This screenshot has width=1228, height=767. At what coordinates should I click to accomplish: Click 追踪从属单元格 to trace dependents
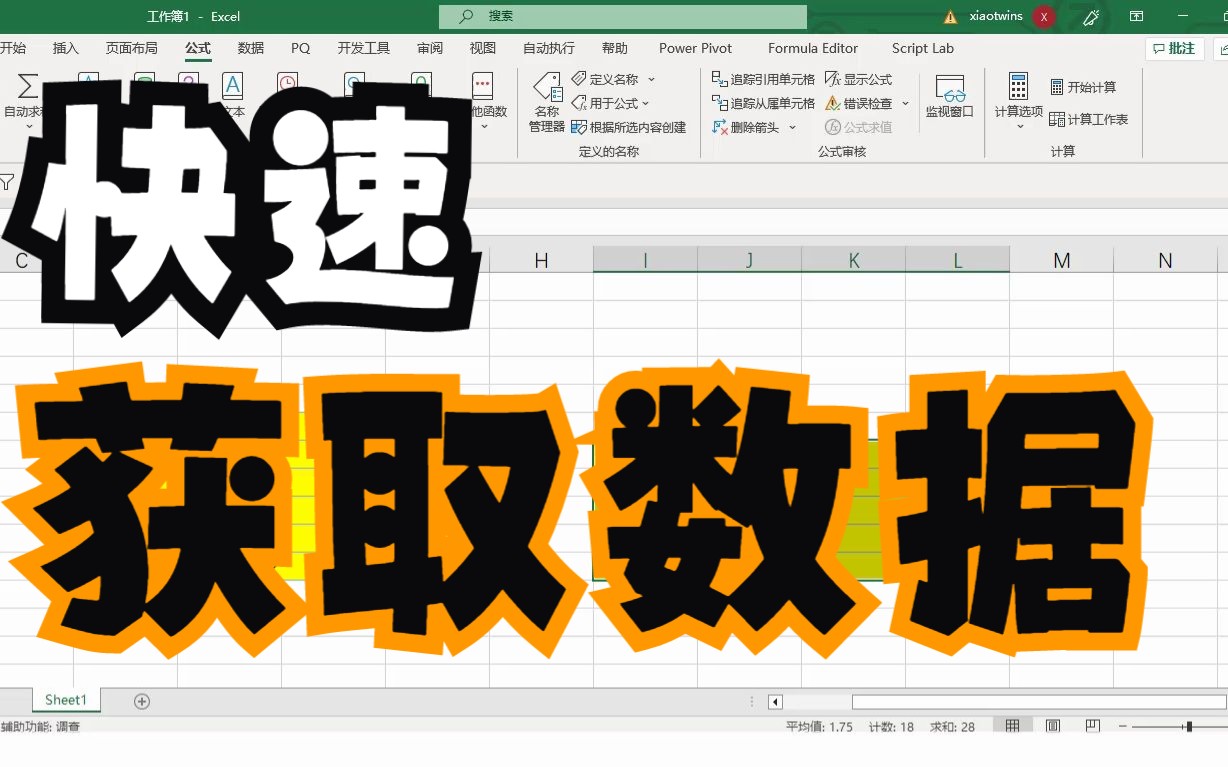click(x=763, y=102)
